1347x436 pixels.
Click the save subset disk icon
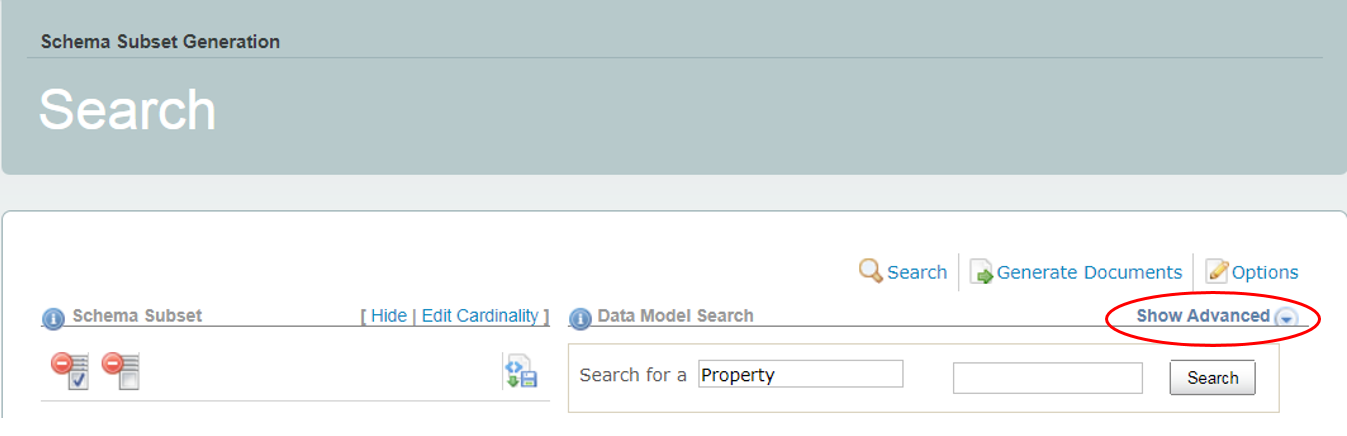tap(521, 372)
